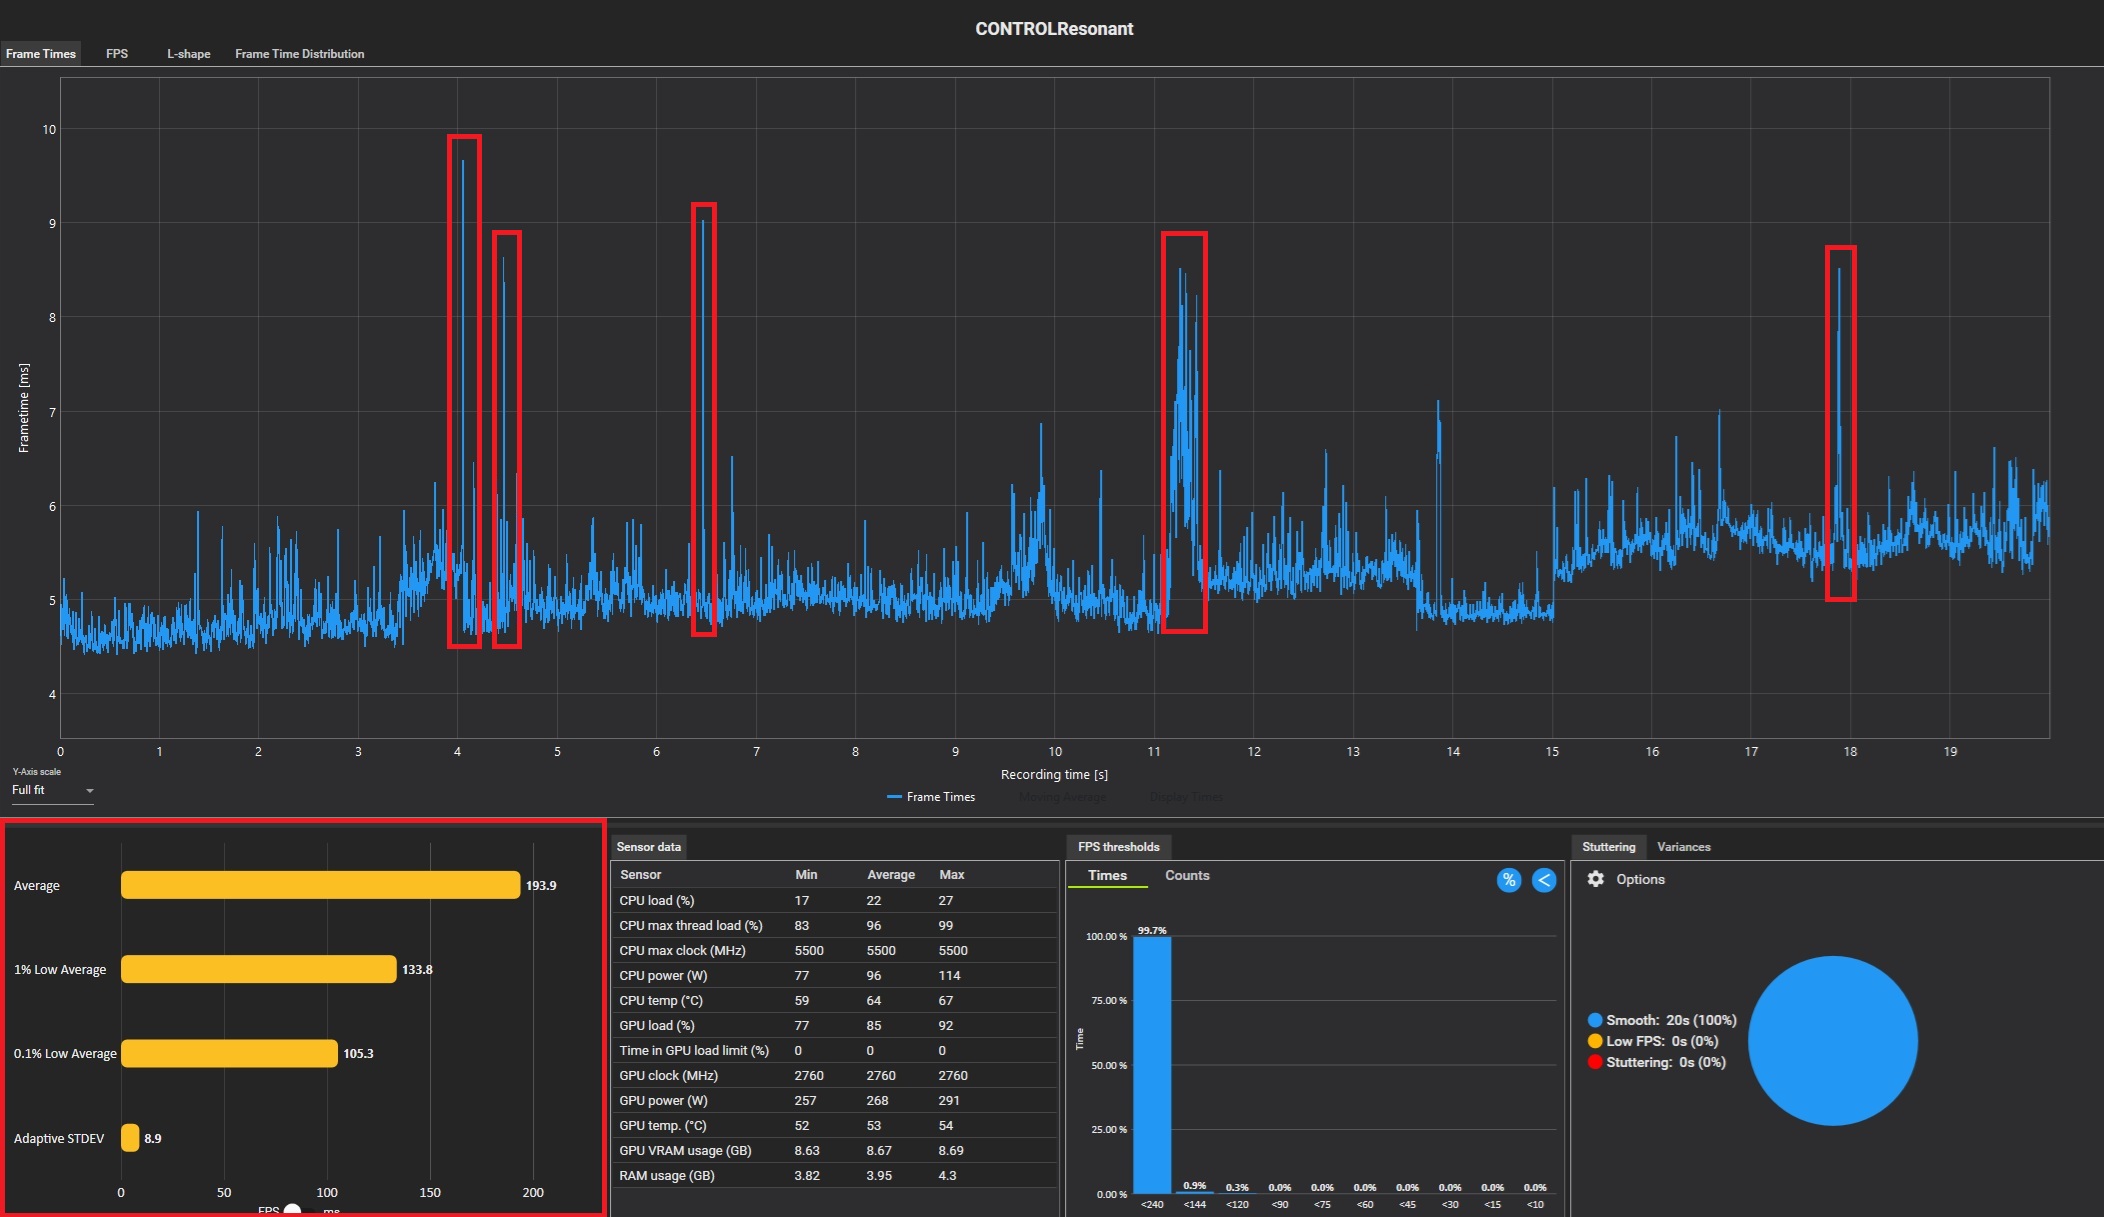Click the Average column header in Sensor data
Image resolution: width=2104 pixels, height=1217 pixels.
pos(891,874)
